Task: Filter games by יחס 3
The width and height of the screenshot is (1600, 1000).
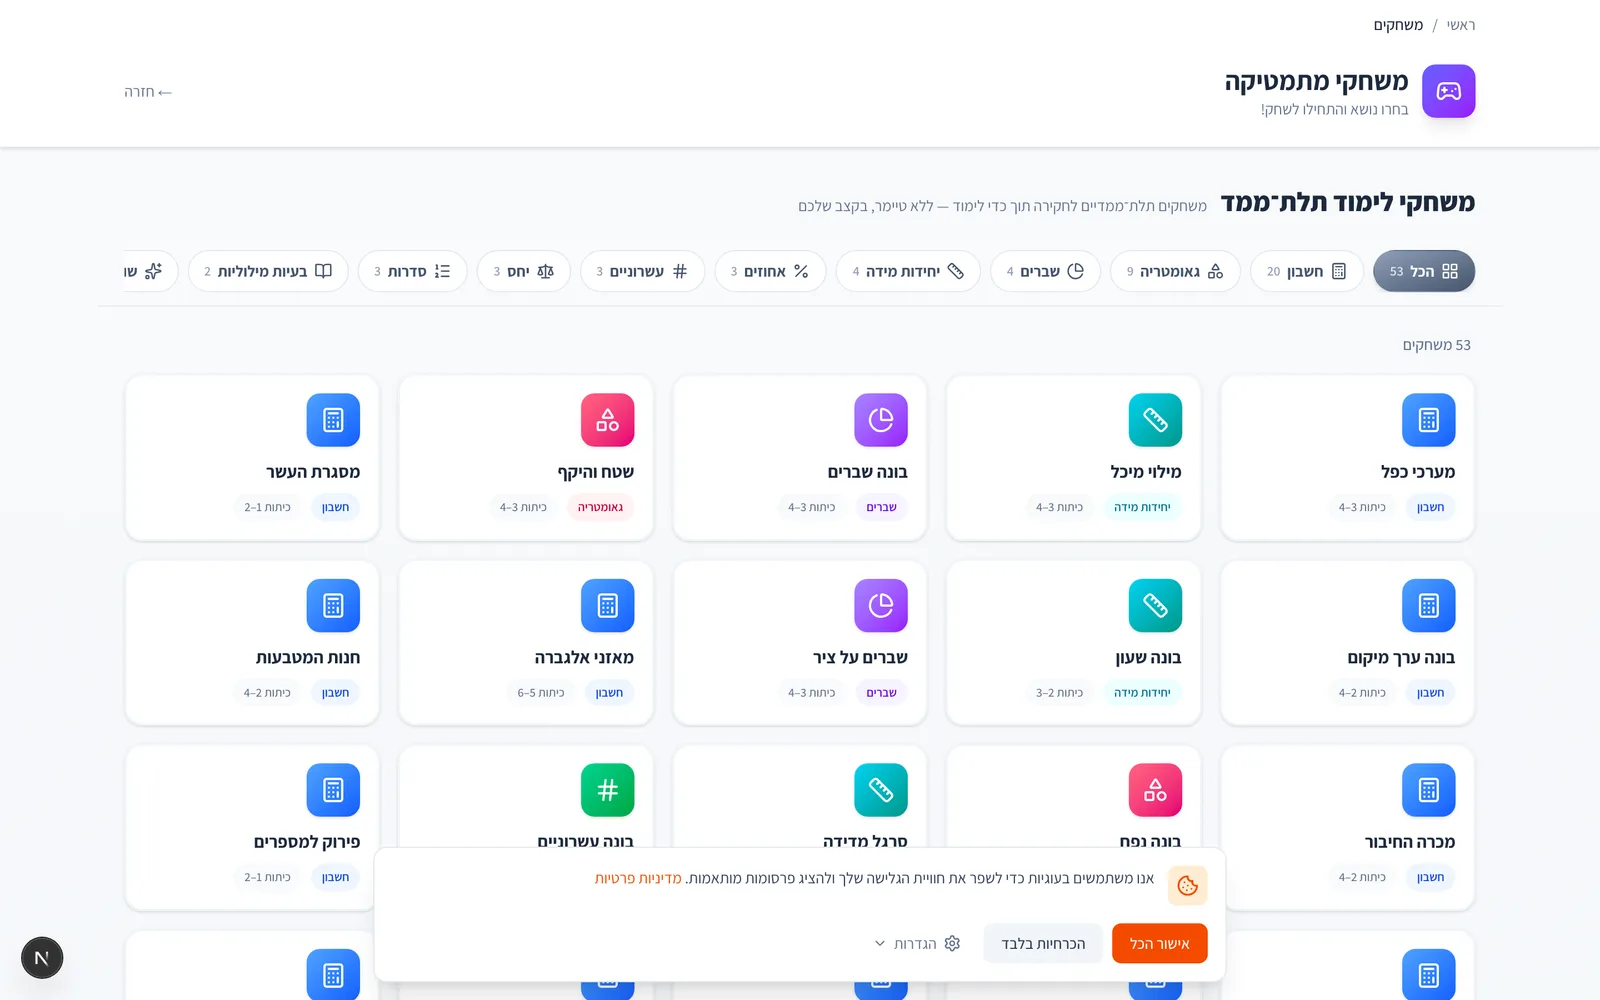Action: click(x=524, y=271)
